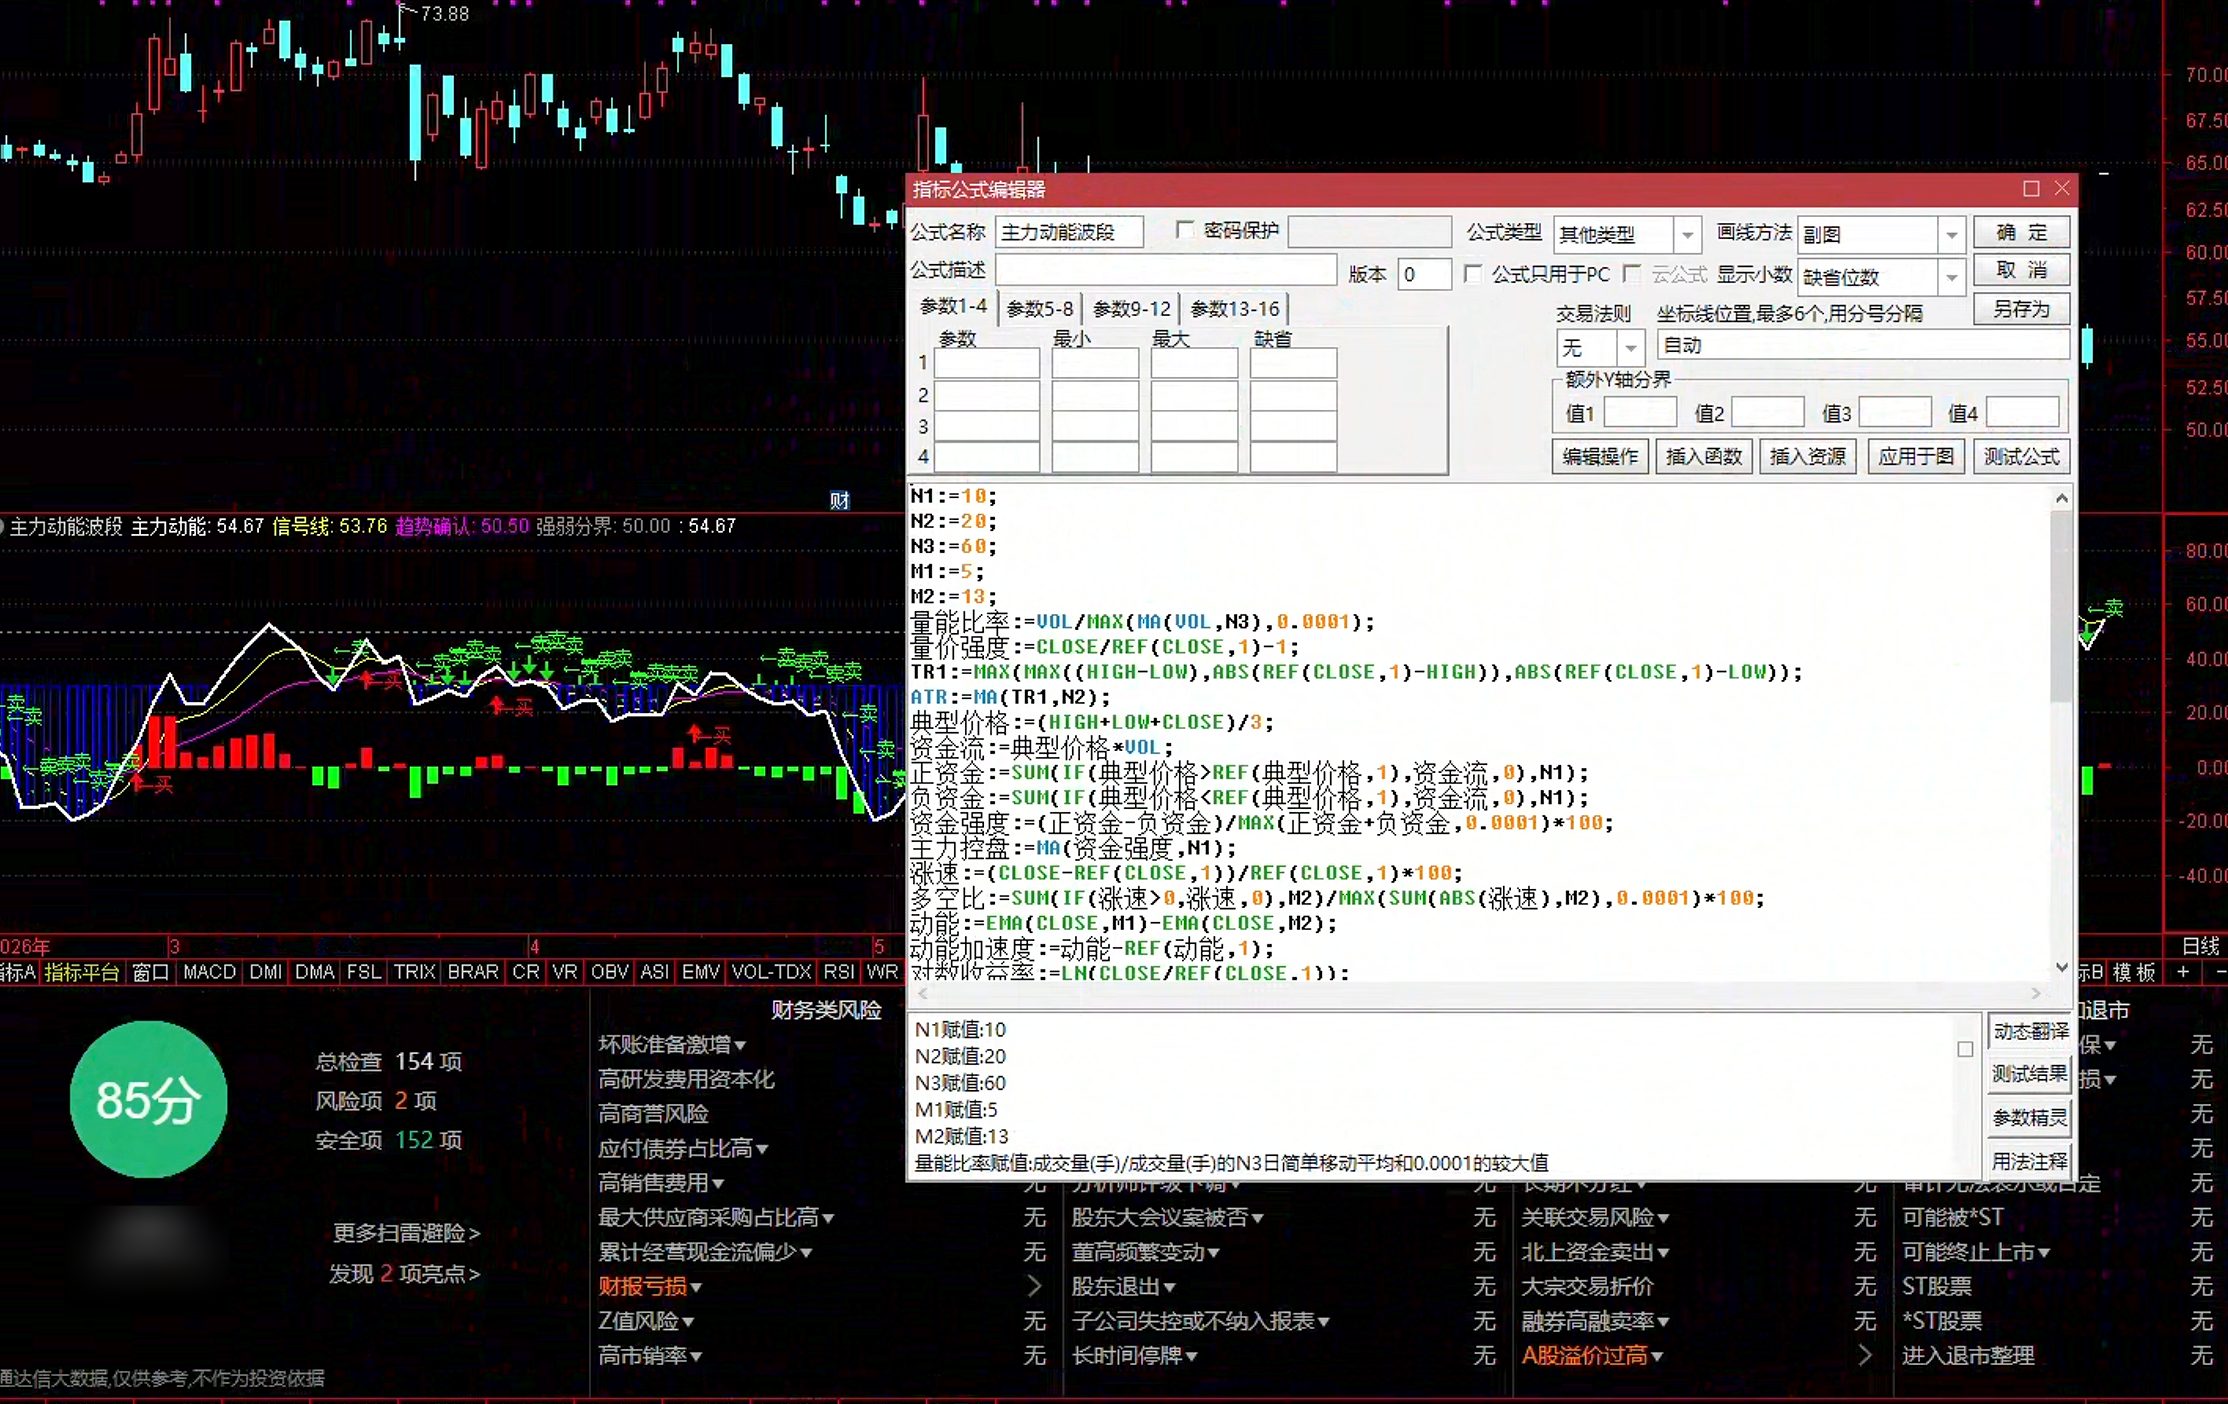Expand Z值风险 item
The width and height of the screenshot is (2228, 1404).
coord(688,1323)
